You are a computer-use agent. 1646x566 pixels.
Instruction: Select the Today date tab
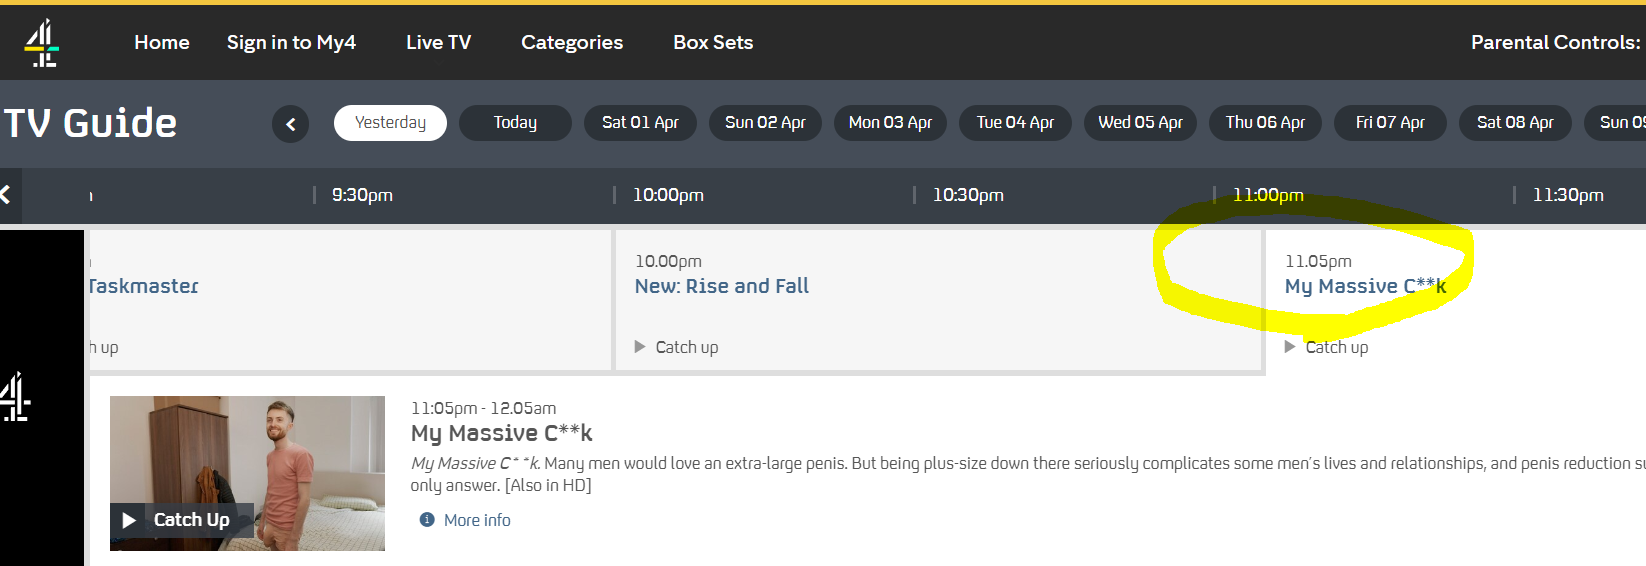515,123
